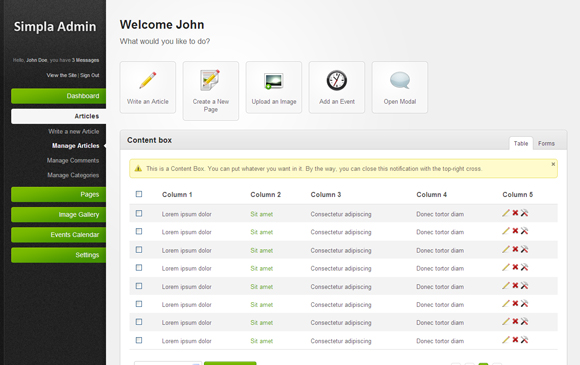Click the hammer settings icon in fifth table row
580x365 pixels.
(x=524, y=286)
